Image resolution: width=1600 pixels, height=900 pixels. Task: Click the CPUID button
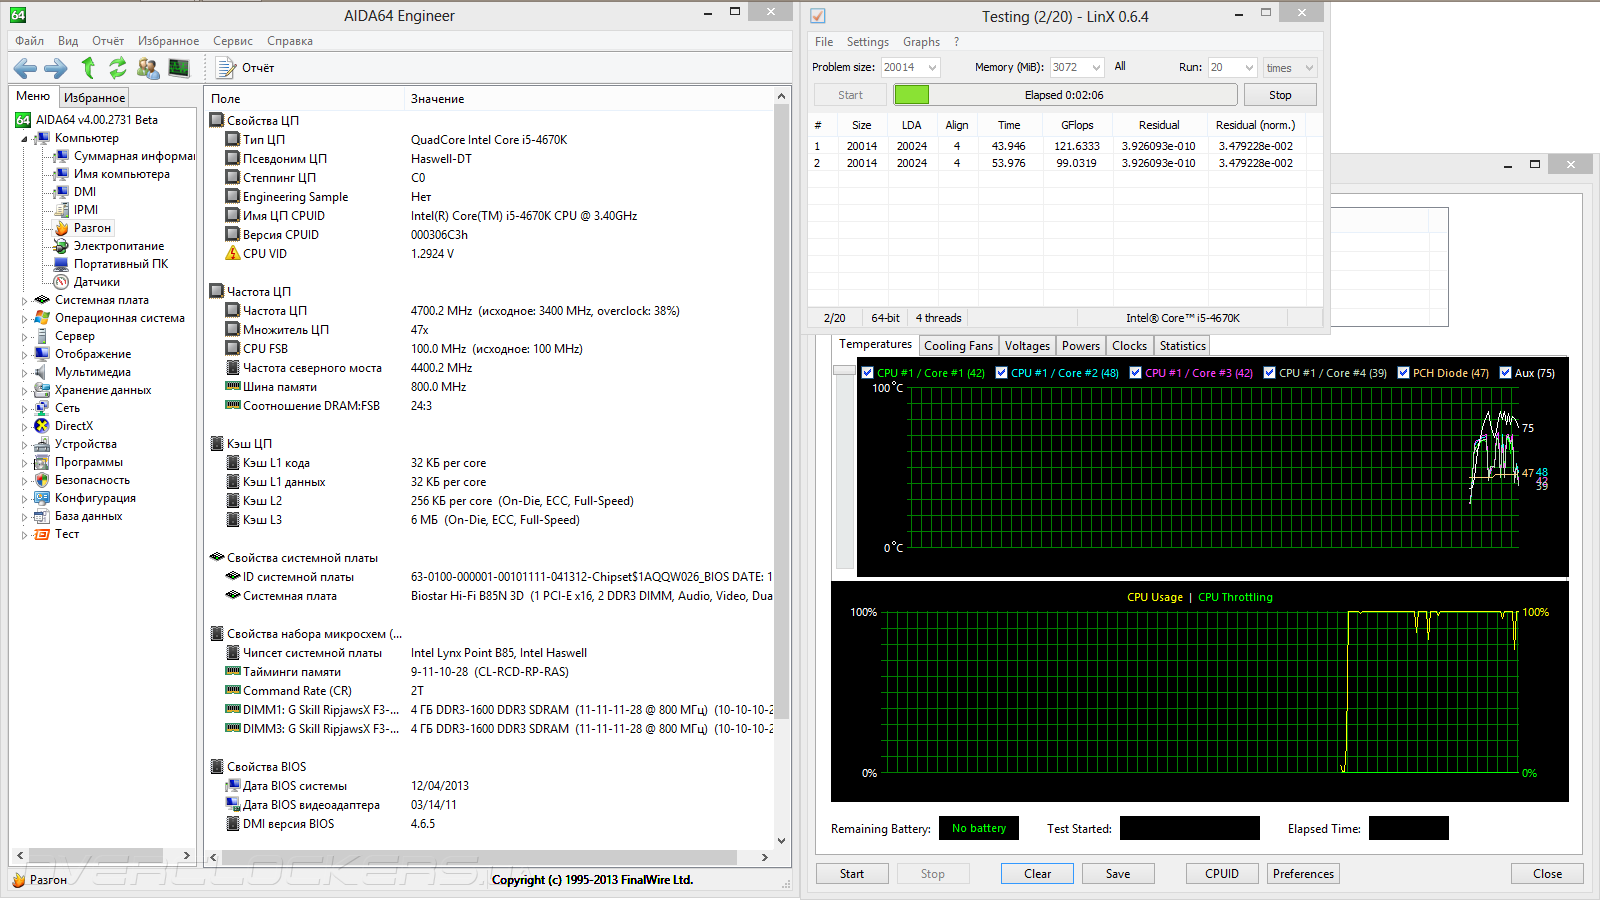click(x=1221, y=874)
